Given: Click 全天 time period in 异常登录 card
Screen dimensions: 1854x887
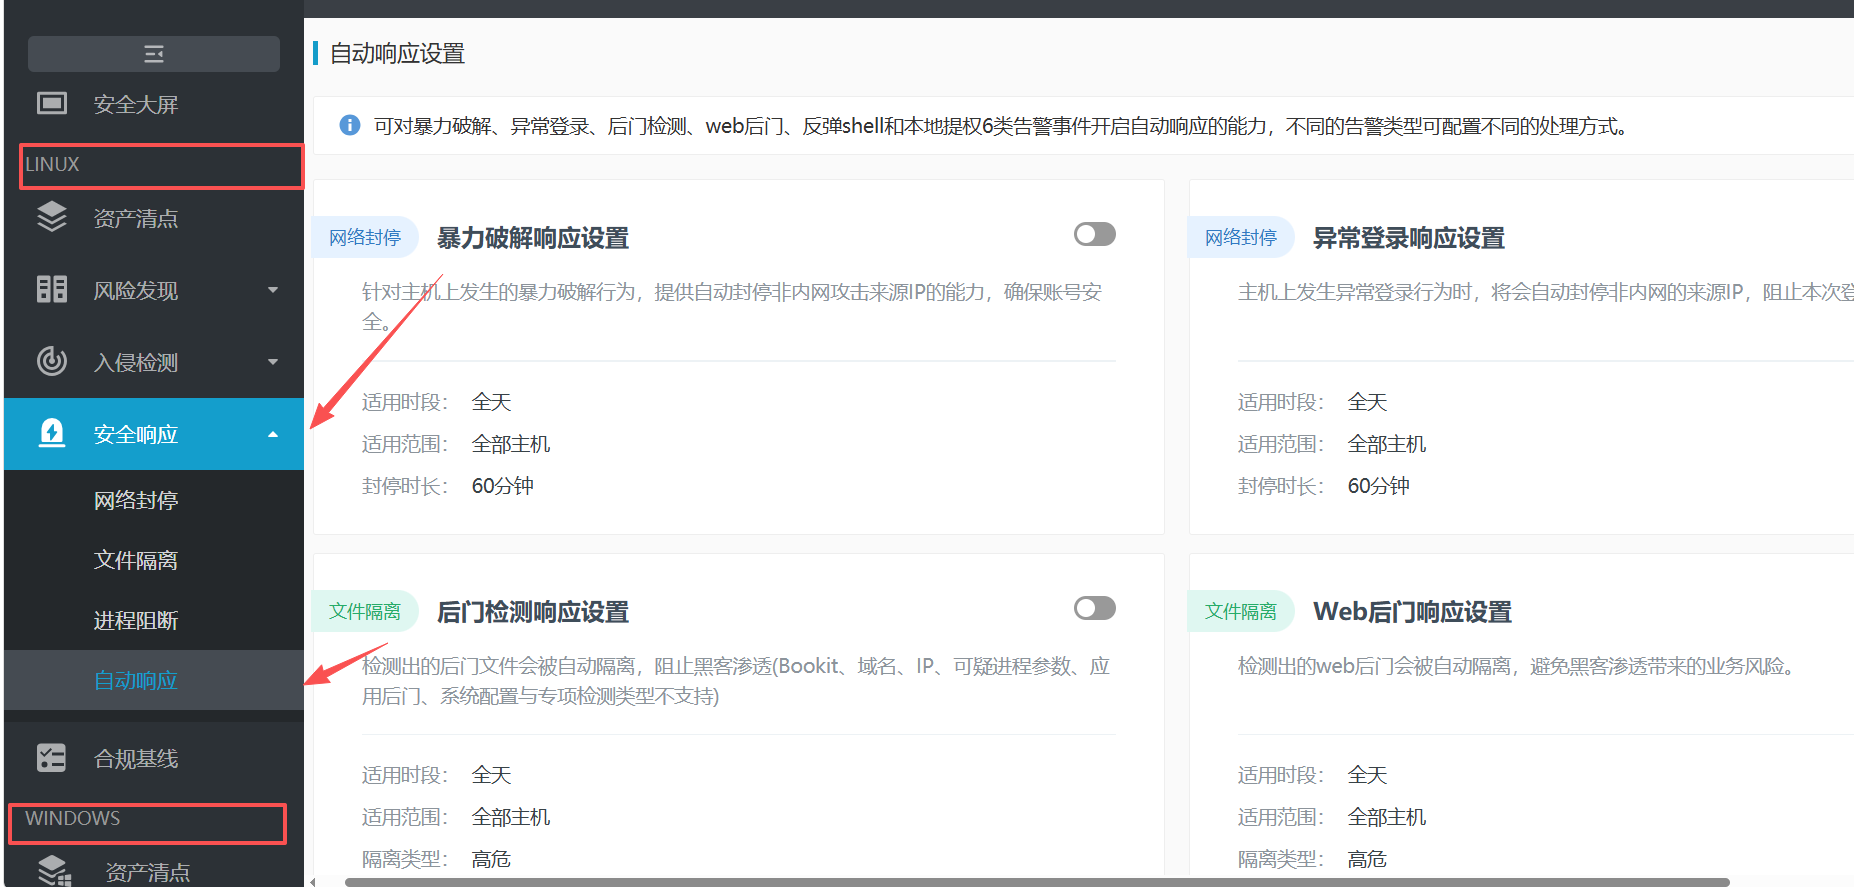Looking at the screenshot, I should pos(1368,402).
